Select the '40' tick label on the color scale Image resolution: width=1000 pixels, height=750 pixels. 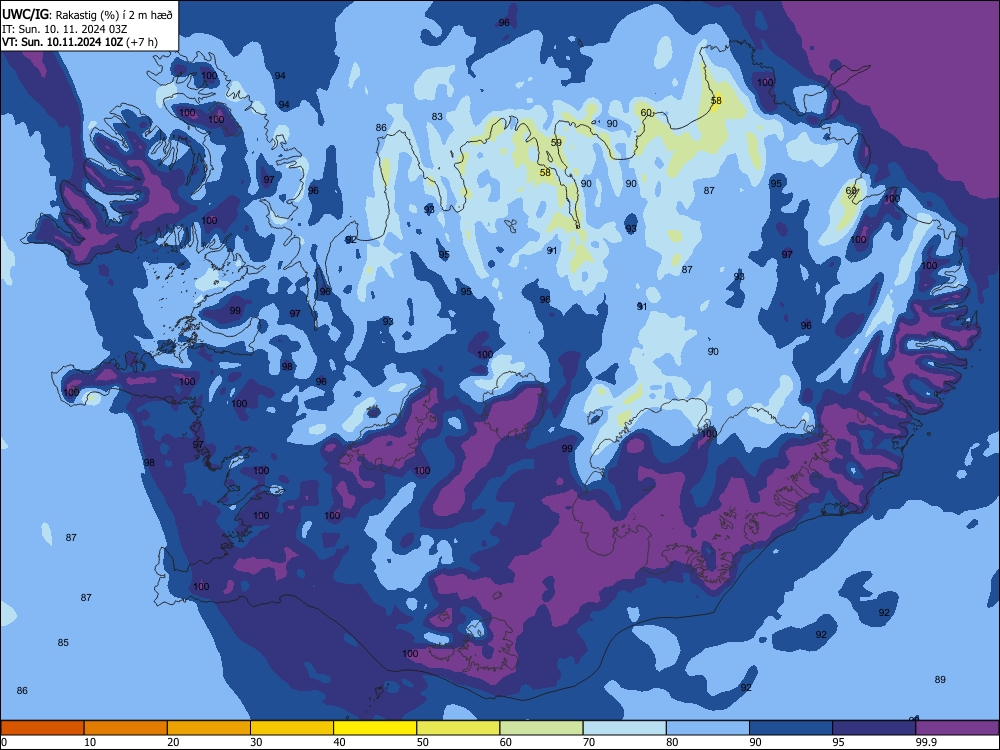339,742
